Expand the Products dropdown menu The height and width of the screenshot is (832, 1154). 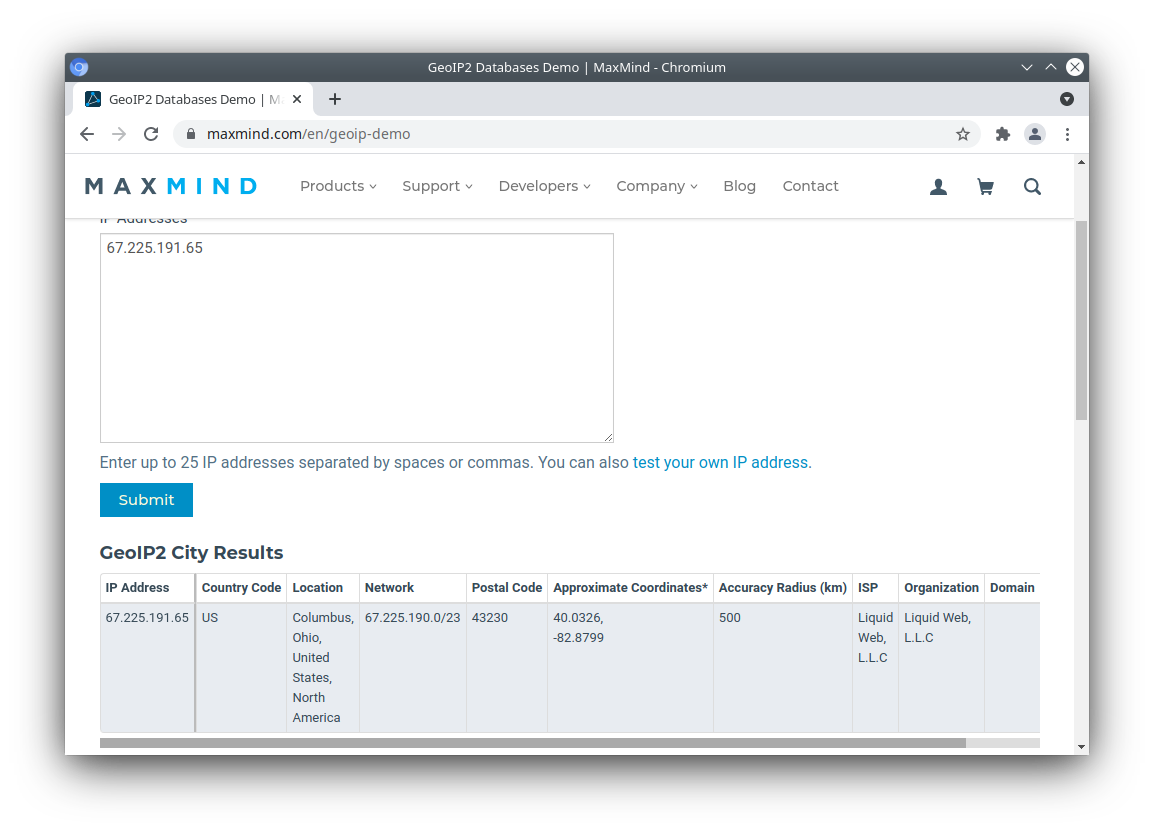click(338, 186)
